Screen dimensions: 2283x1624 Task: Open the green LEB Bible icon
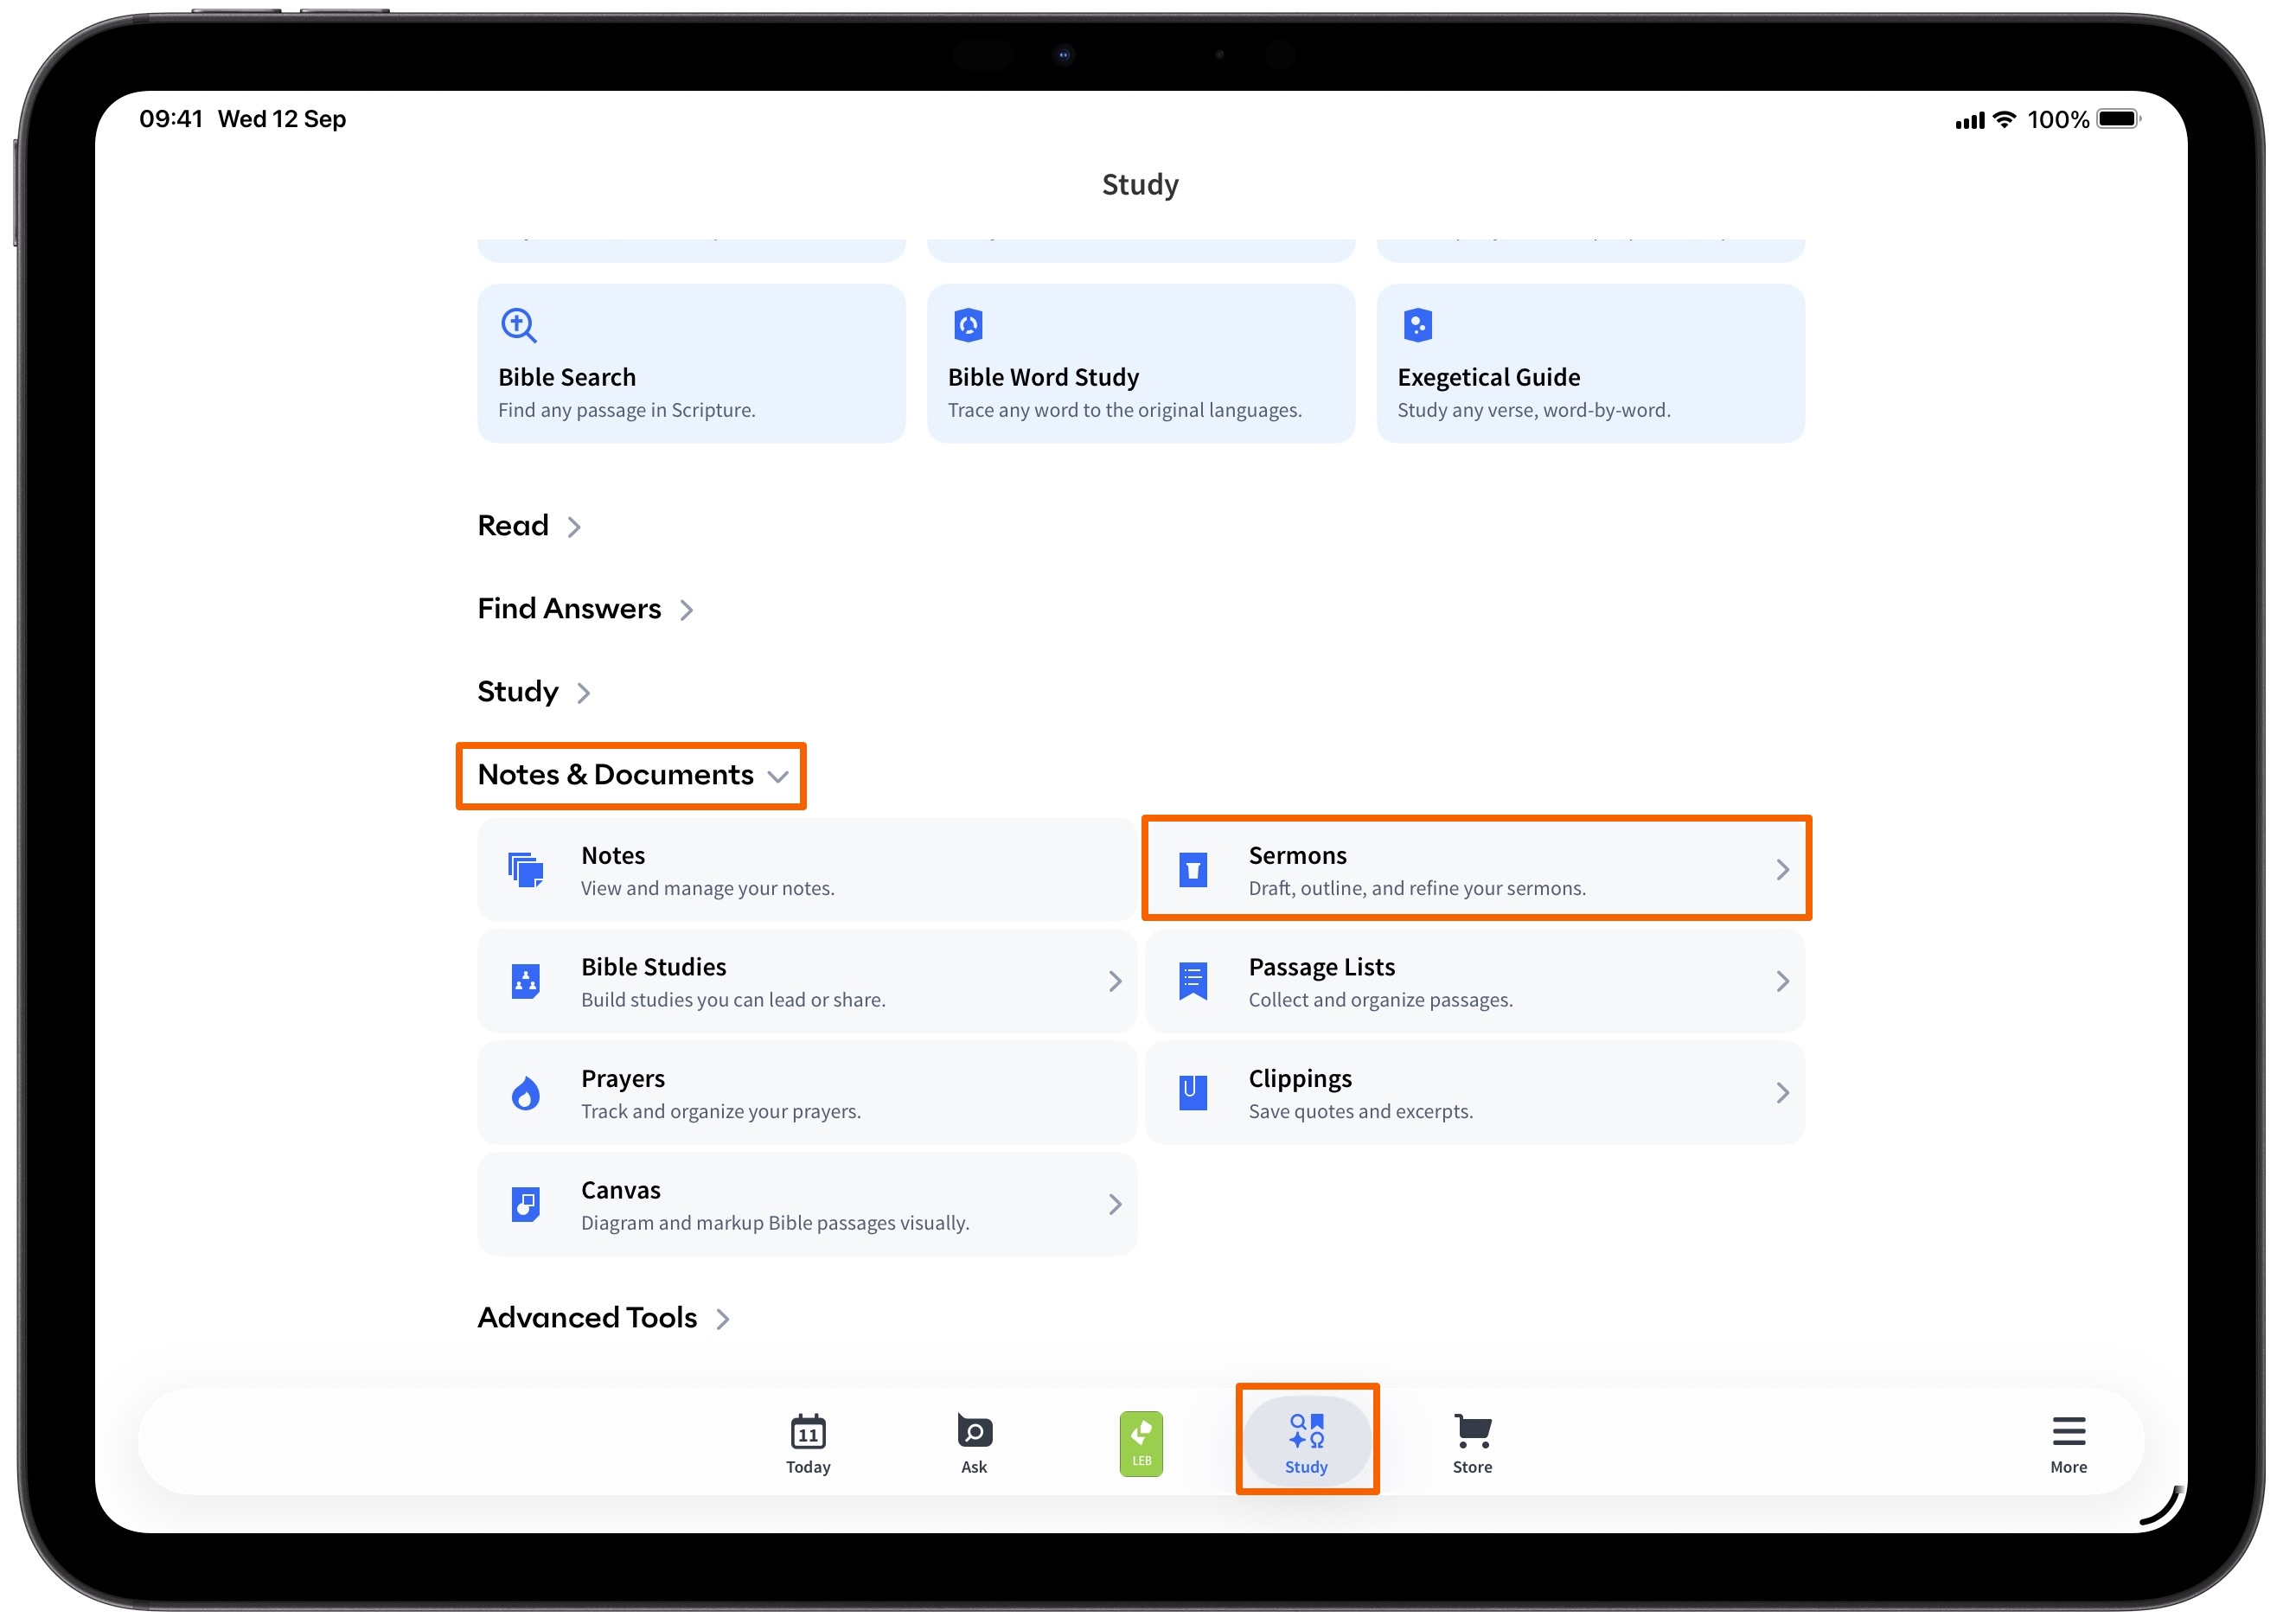coord(1141,1443)
